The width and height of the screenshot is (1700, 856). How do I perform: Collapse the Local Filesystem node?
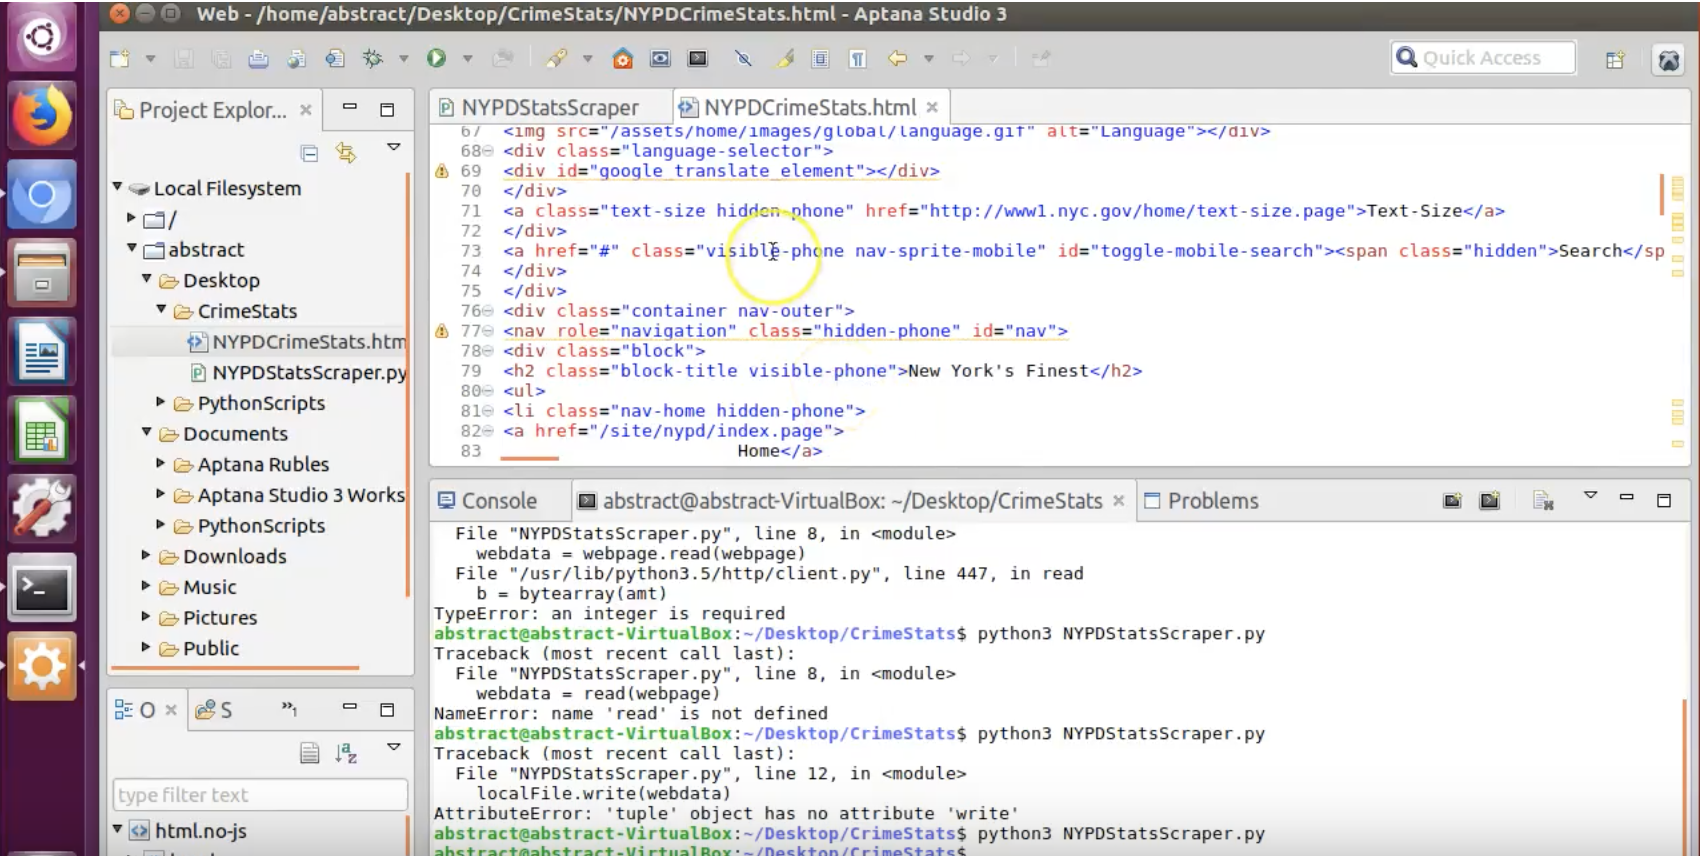click(x=118, y=187)
